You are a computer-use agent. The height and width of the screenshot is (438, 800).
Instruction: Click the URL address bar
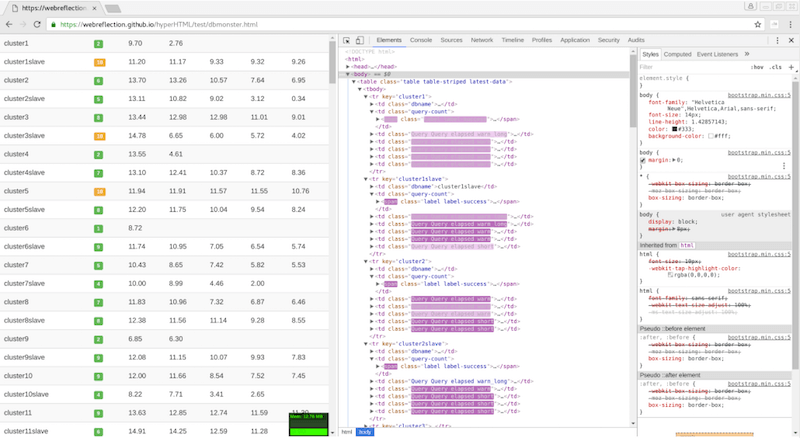[x=398, y=24]
